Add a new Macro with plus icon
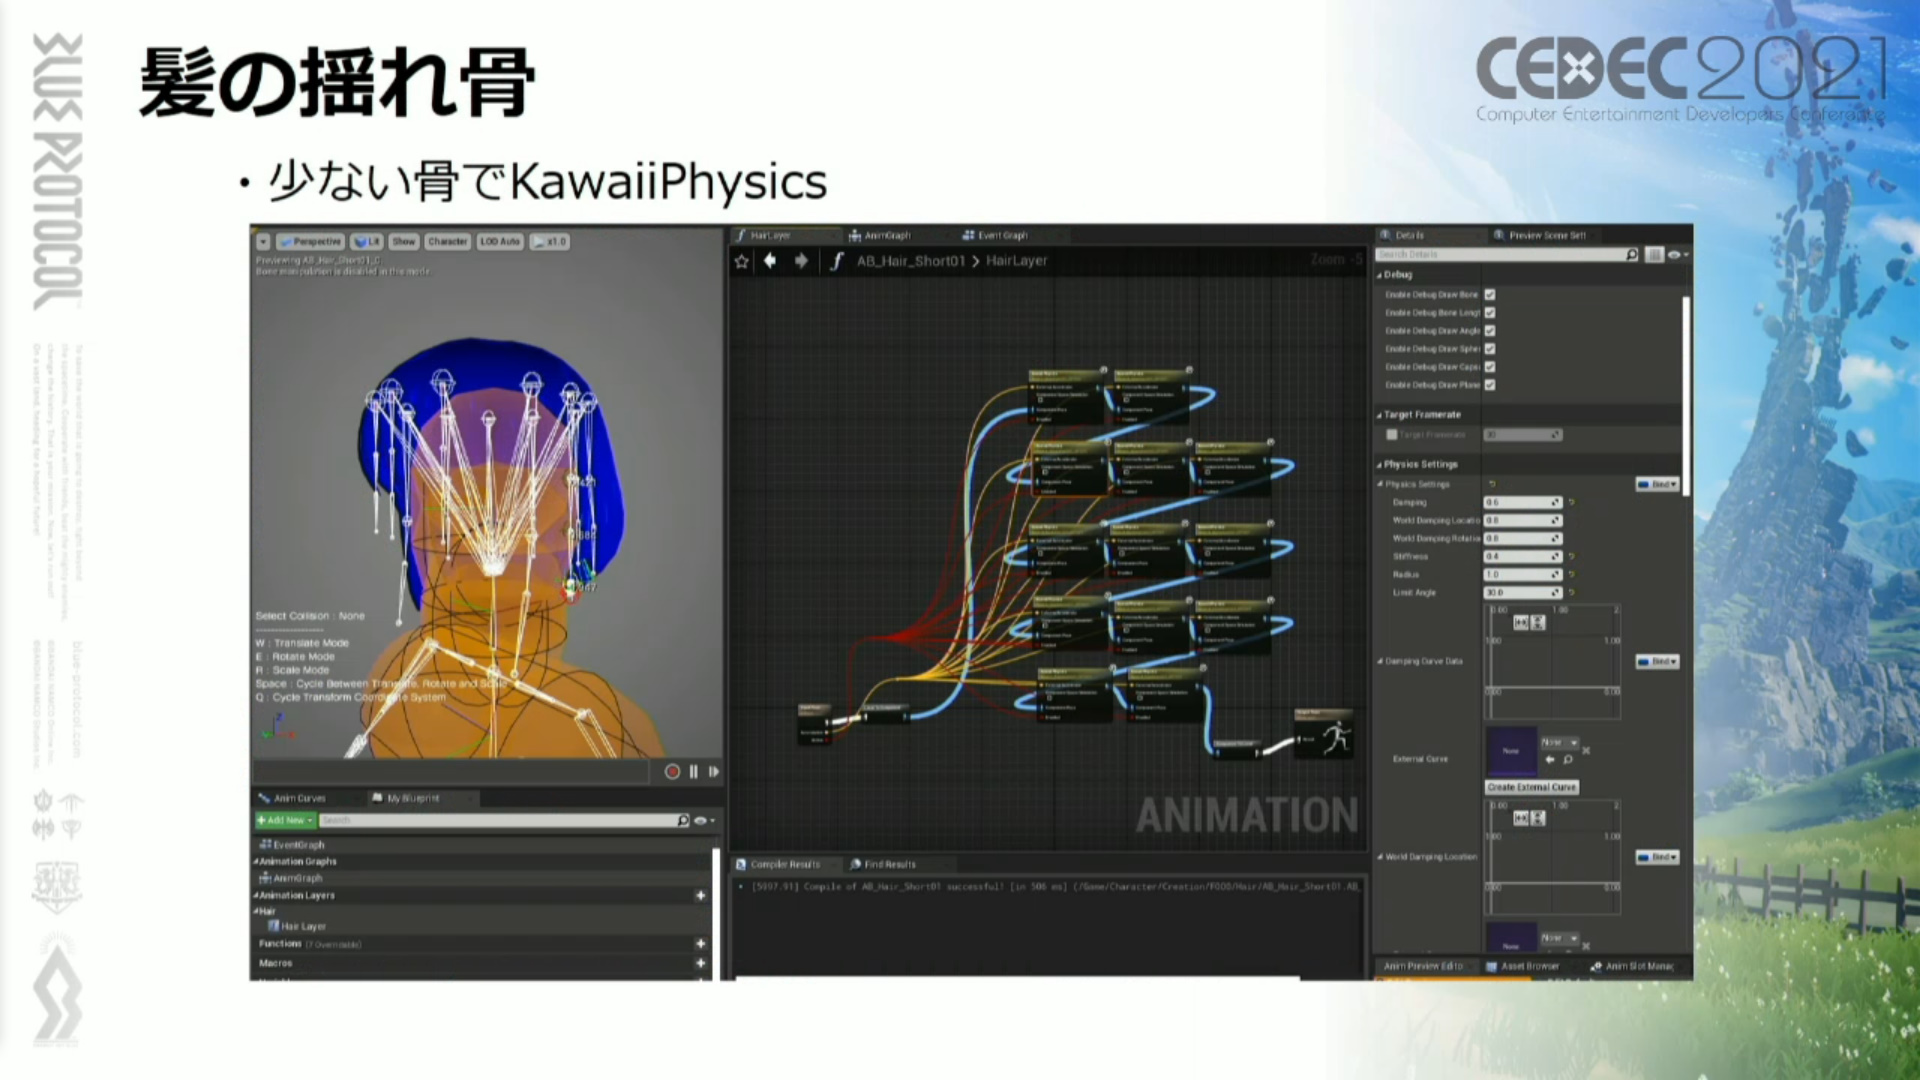 pos(700,963)
